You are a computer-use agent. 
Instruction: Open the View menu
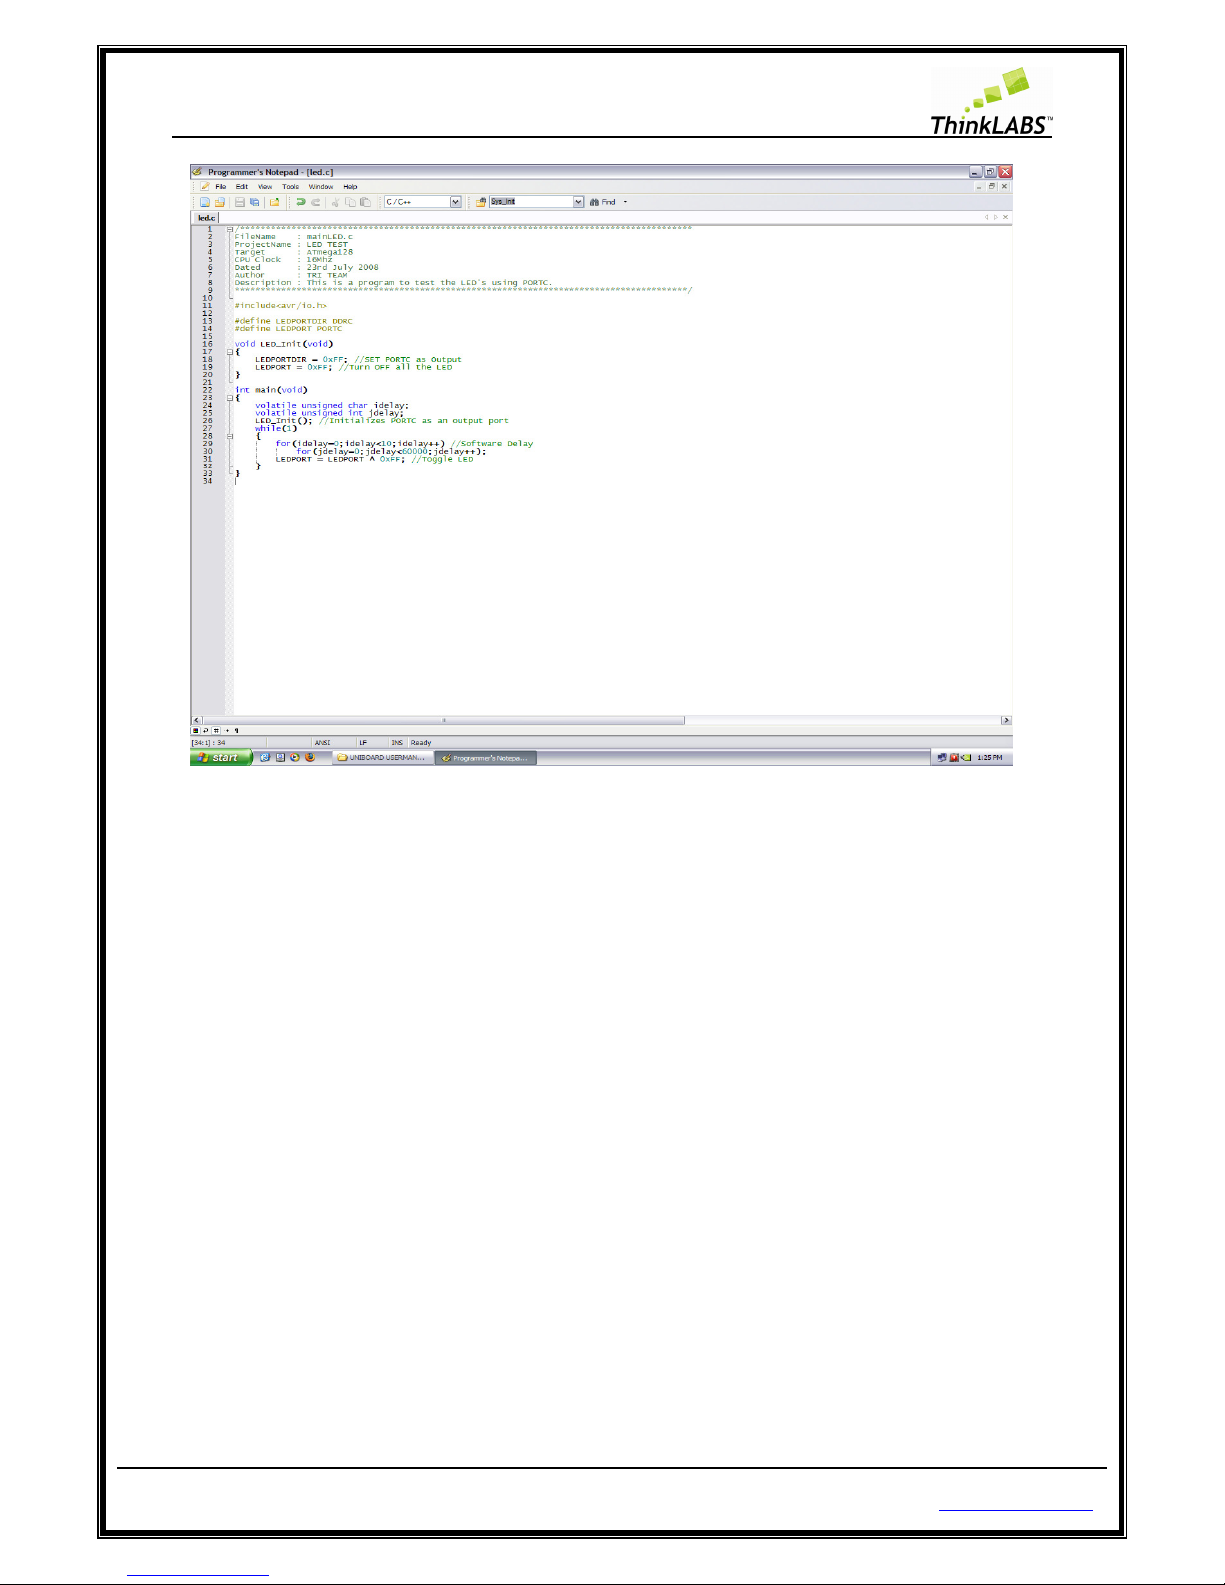click(x=265, y=187)
